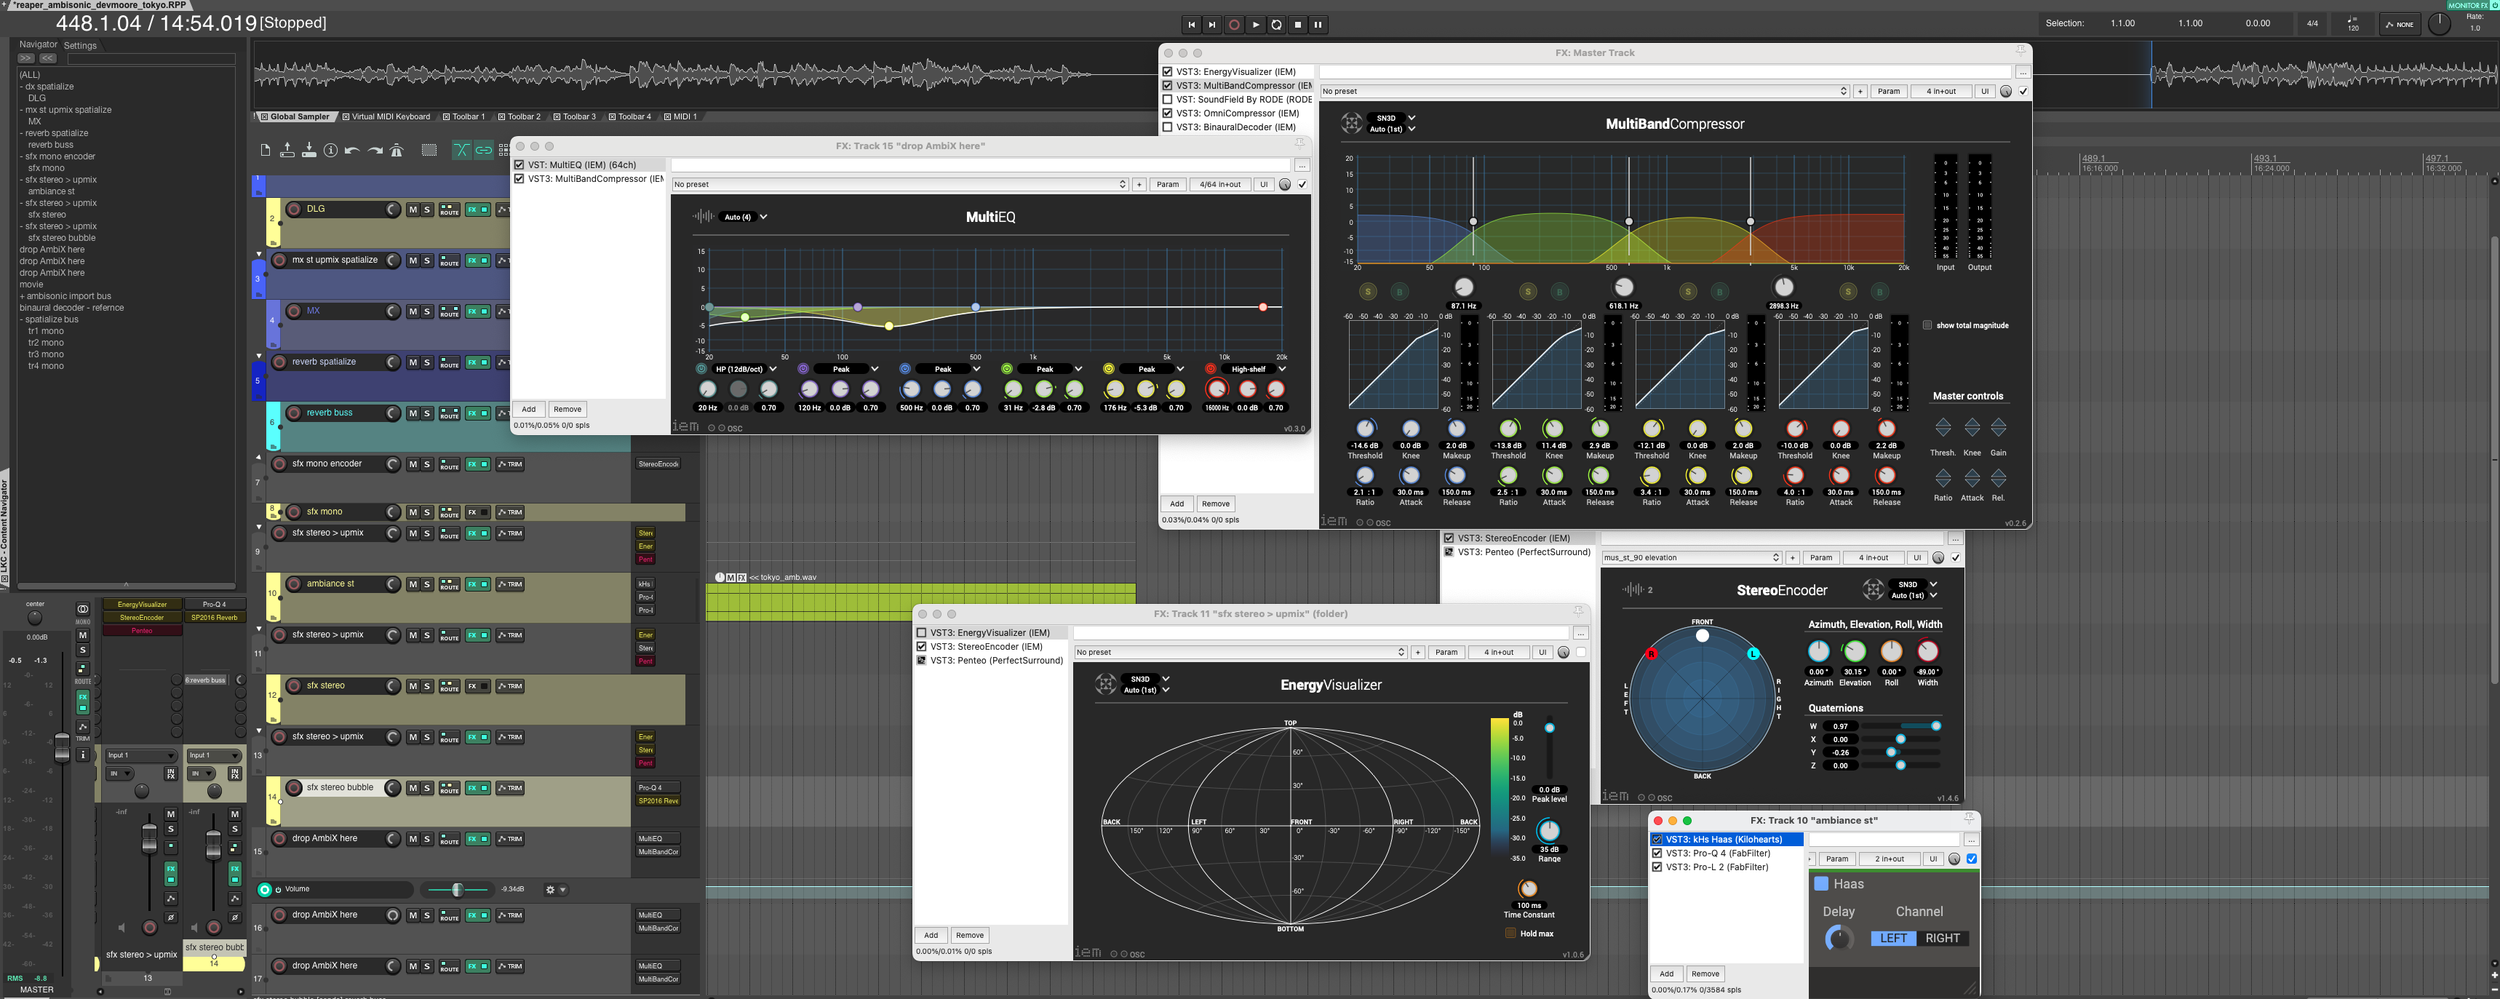Image resolution: width=2500 pixels, height=999 pixels.
Task: Open project settings info toolbar icon
Action: 331,151
